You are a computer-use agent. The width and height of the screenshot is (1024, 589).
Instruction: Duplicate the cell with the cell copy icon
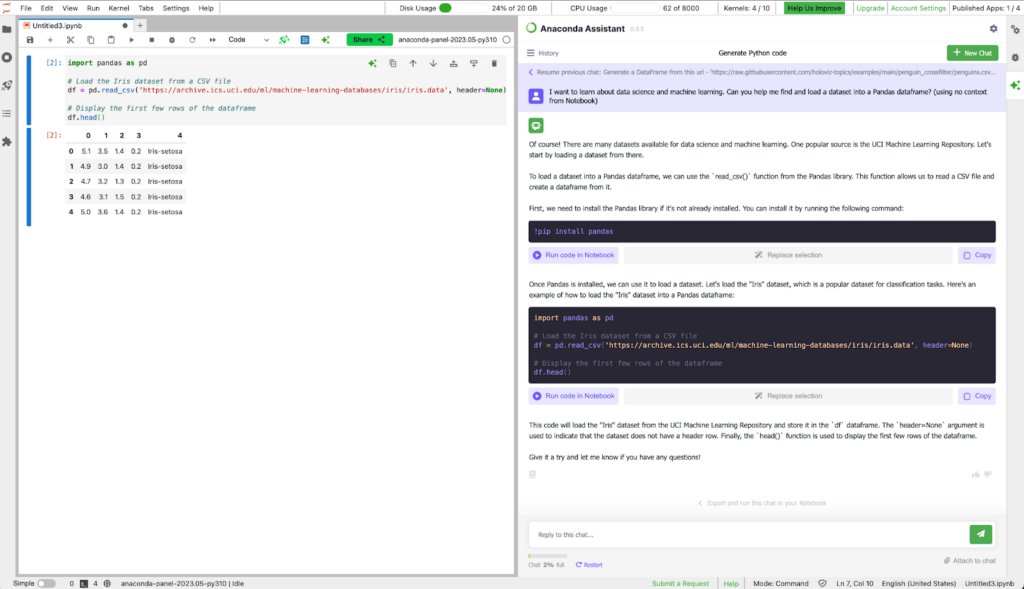click(392, 63)
